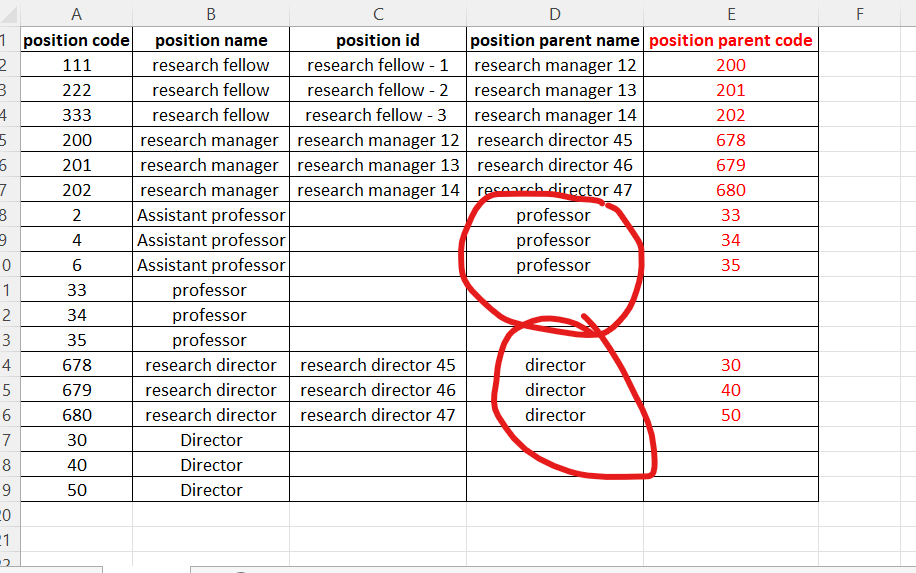Select the 'research manager 12' cell in column D

pyautogui.click(x=554, y=65)
